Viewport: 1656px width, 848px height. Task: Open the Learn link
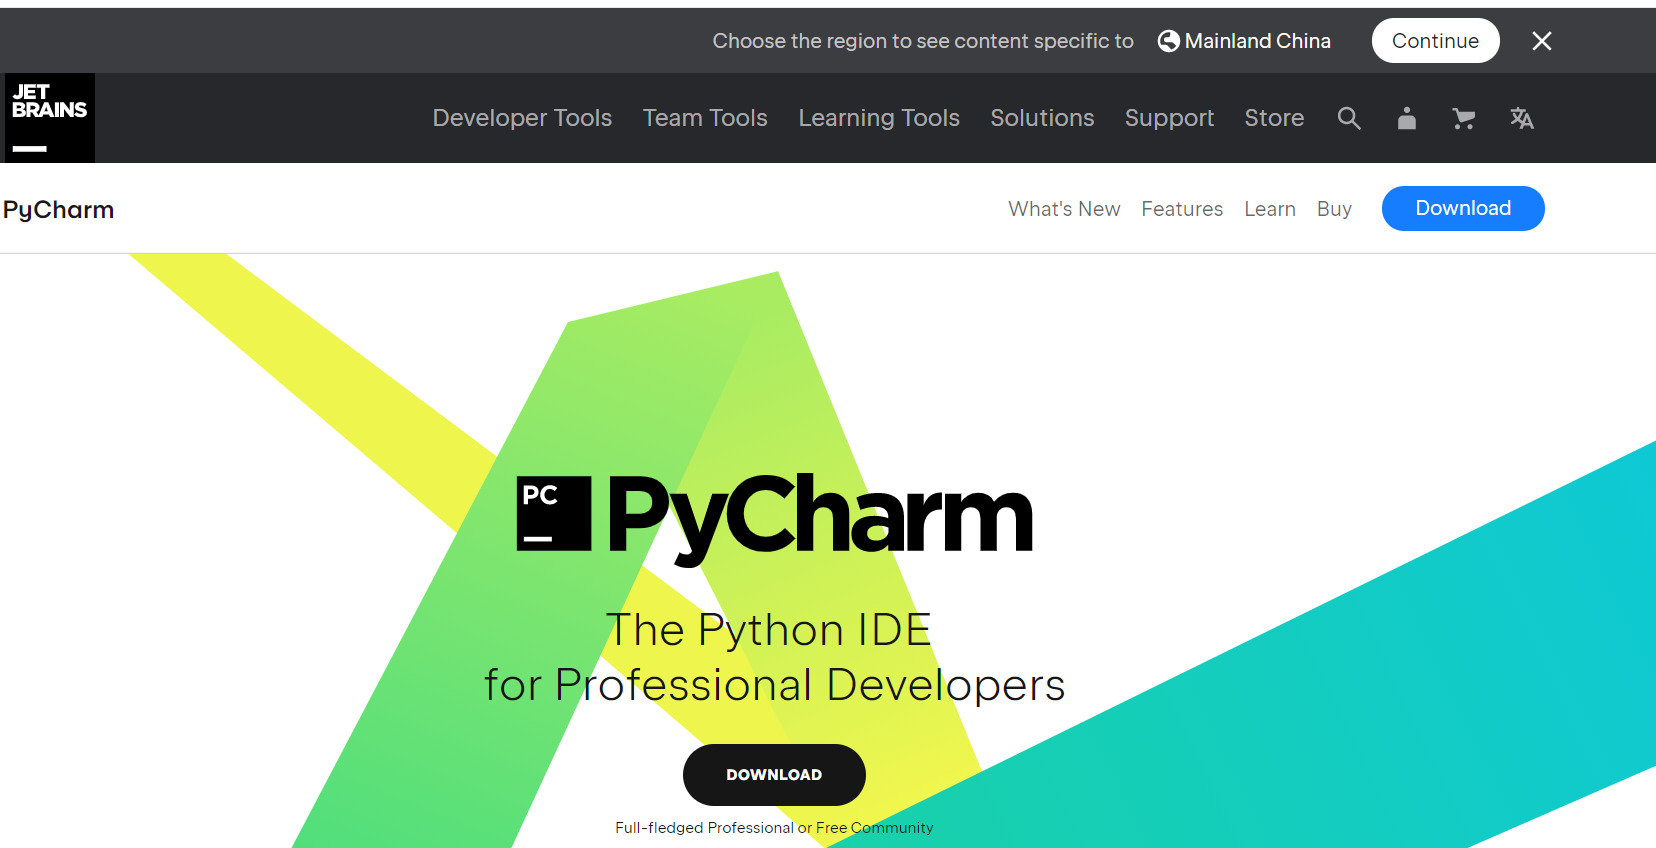(x=1270, y=209)
